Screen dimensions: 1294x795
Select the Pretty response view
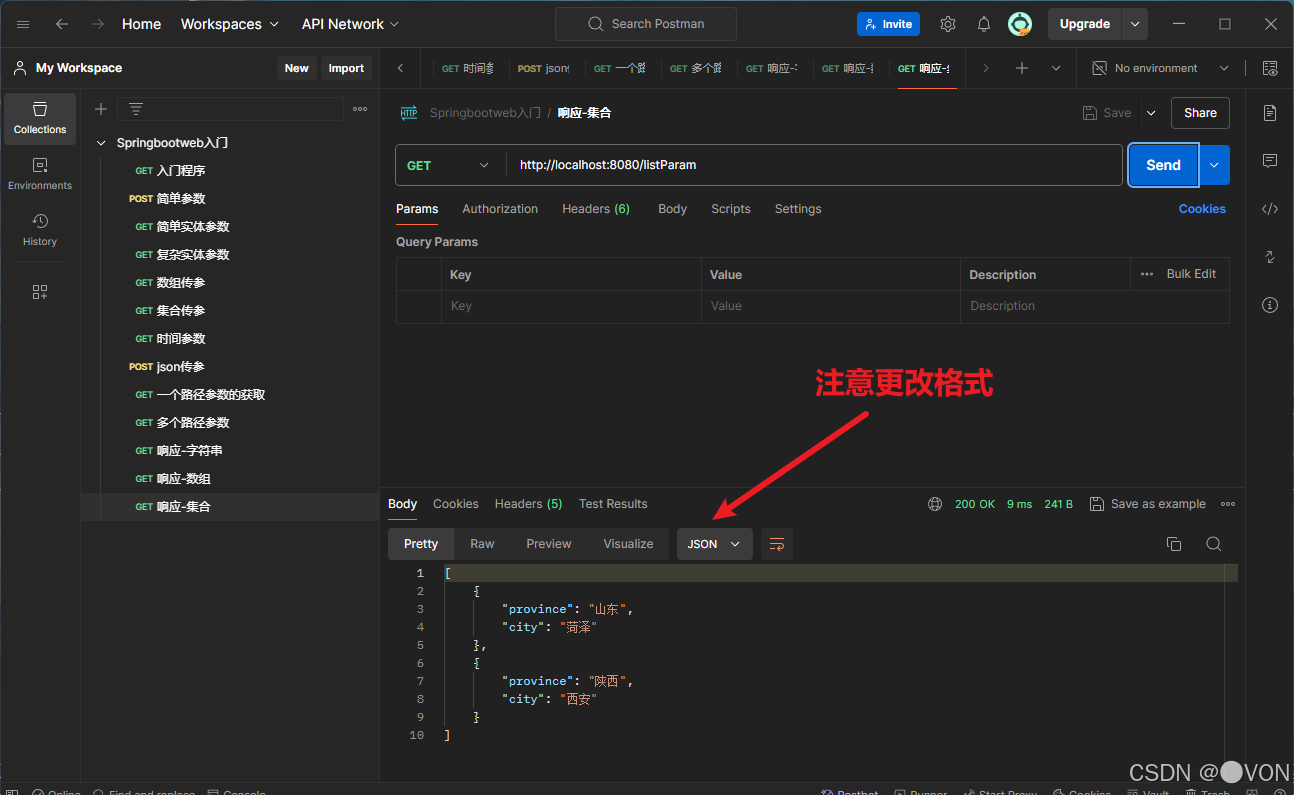point(421,544)
